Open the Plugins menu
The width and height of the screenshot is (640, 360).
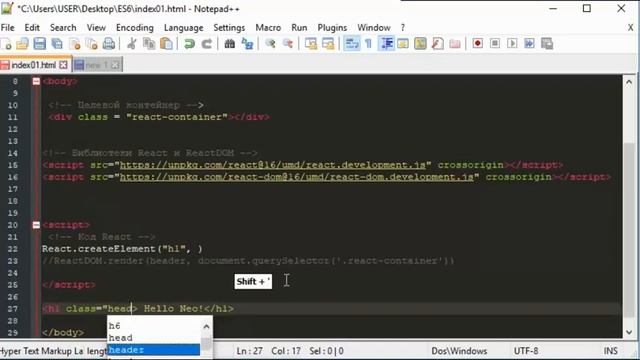tap(332, 28)
